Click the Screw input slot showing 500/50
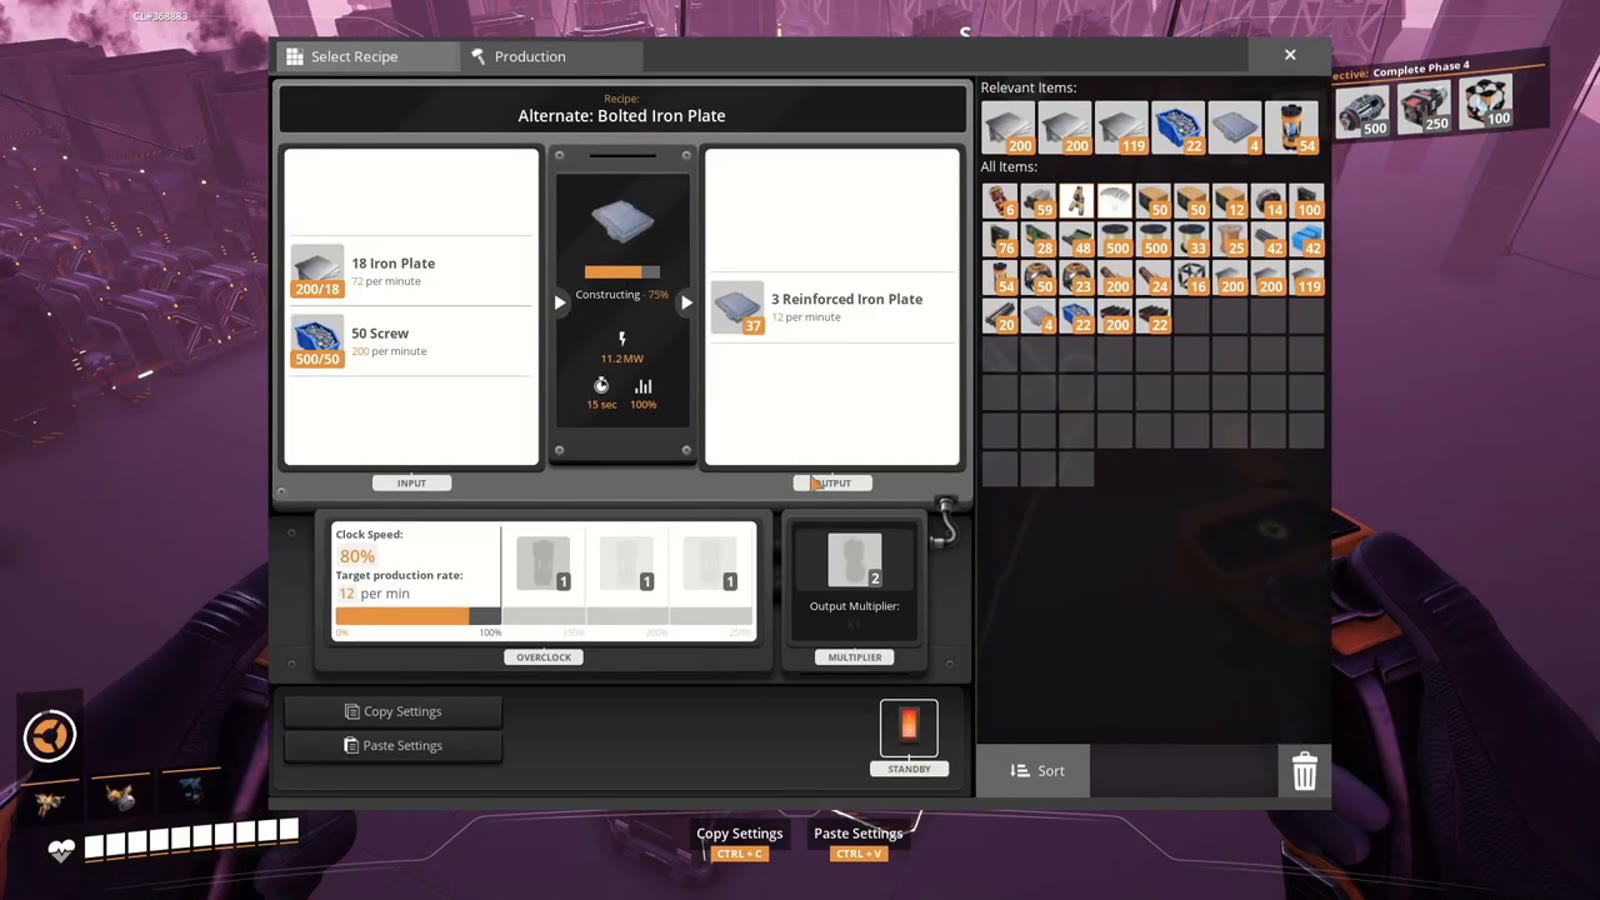1600x900 pixels. pos(318,341)
